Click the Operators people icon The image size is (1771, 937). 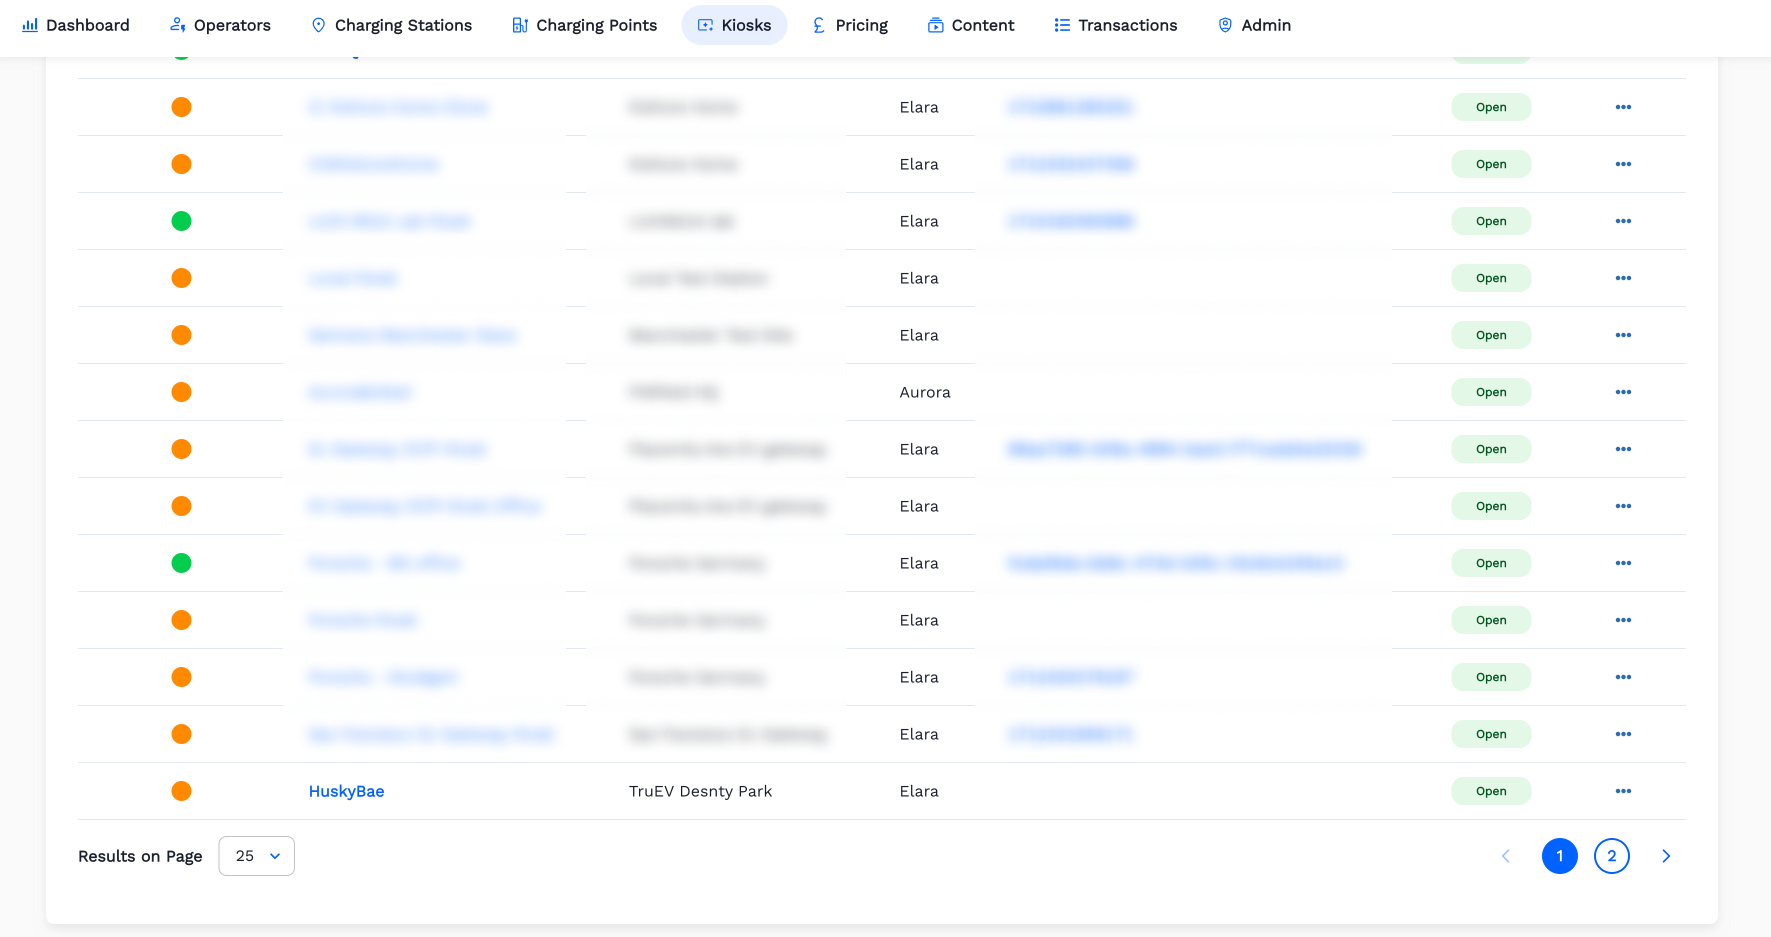tap(178, 25)
